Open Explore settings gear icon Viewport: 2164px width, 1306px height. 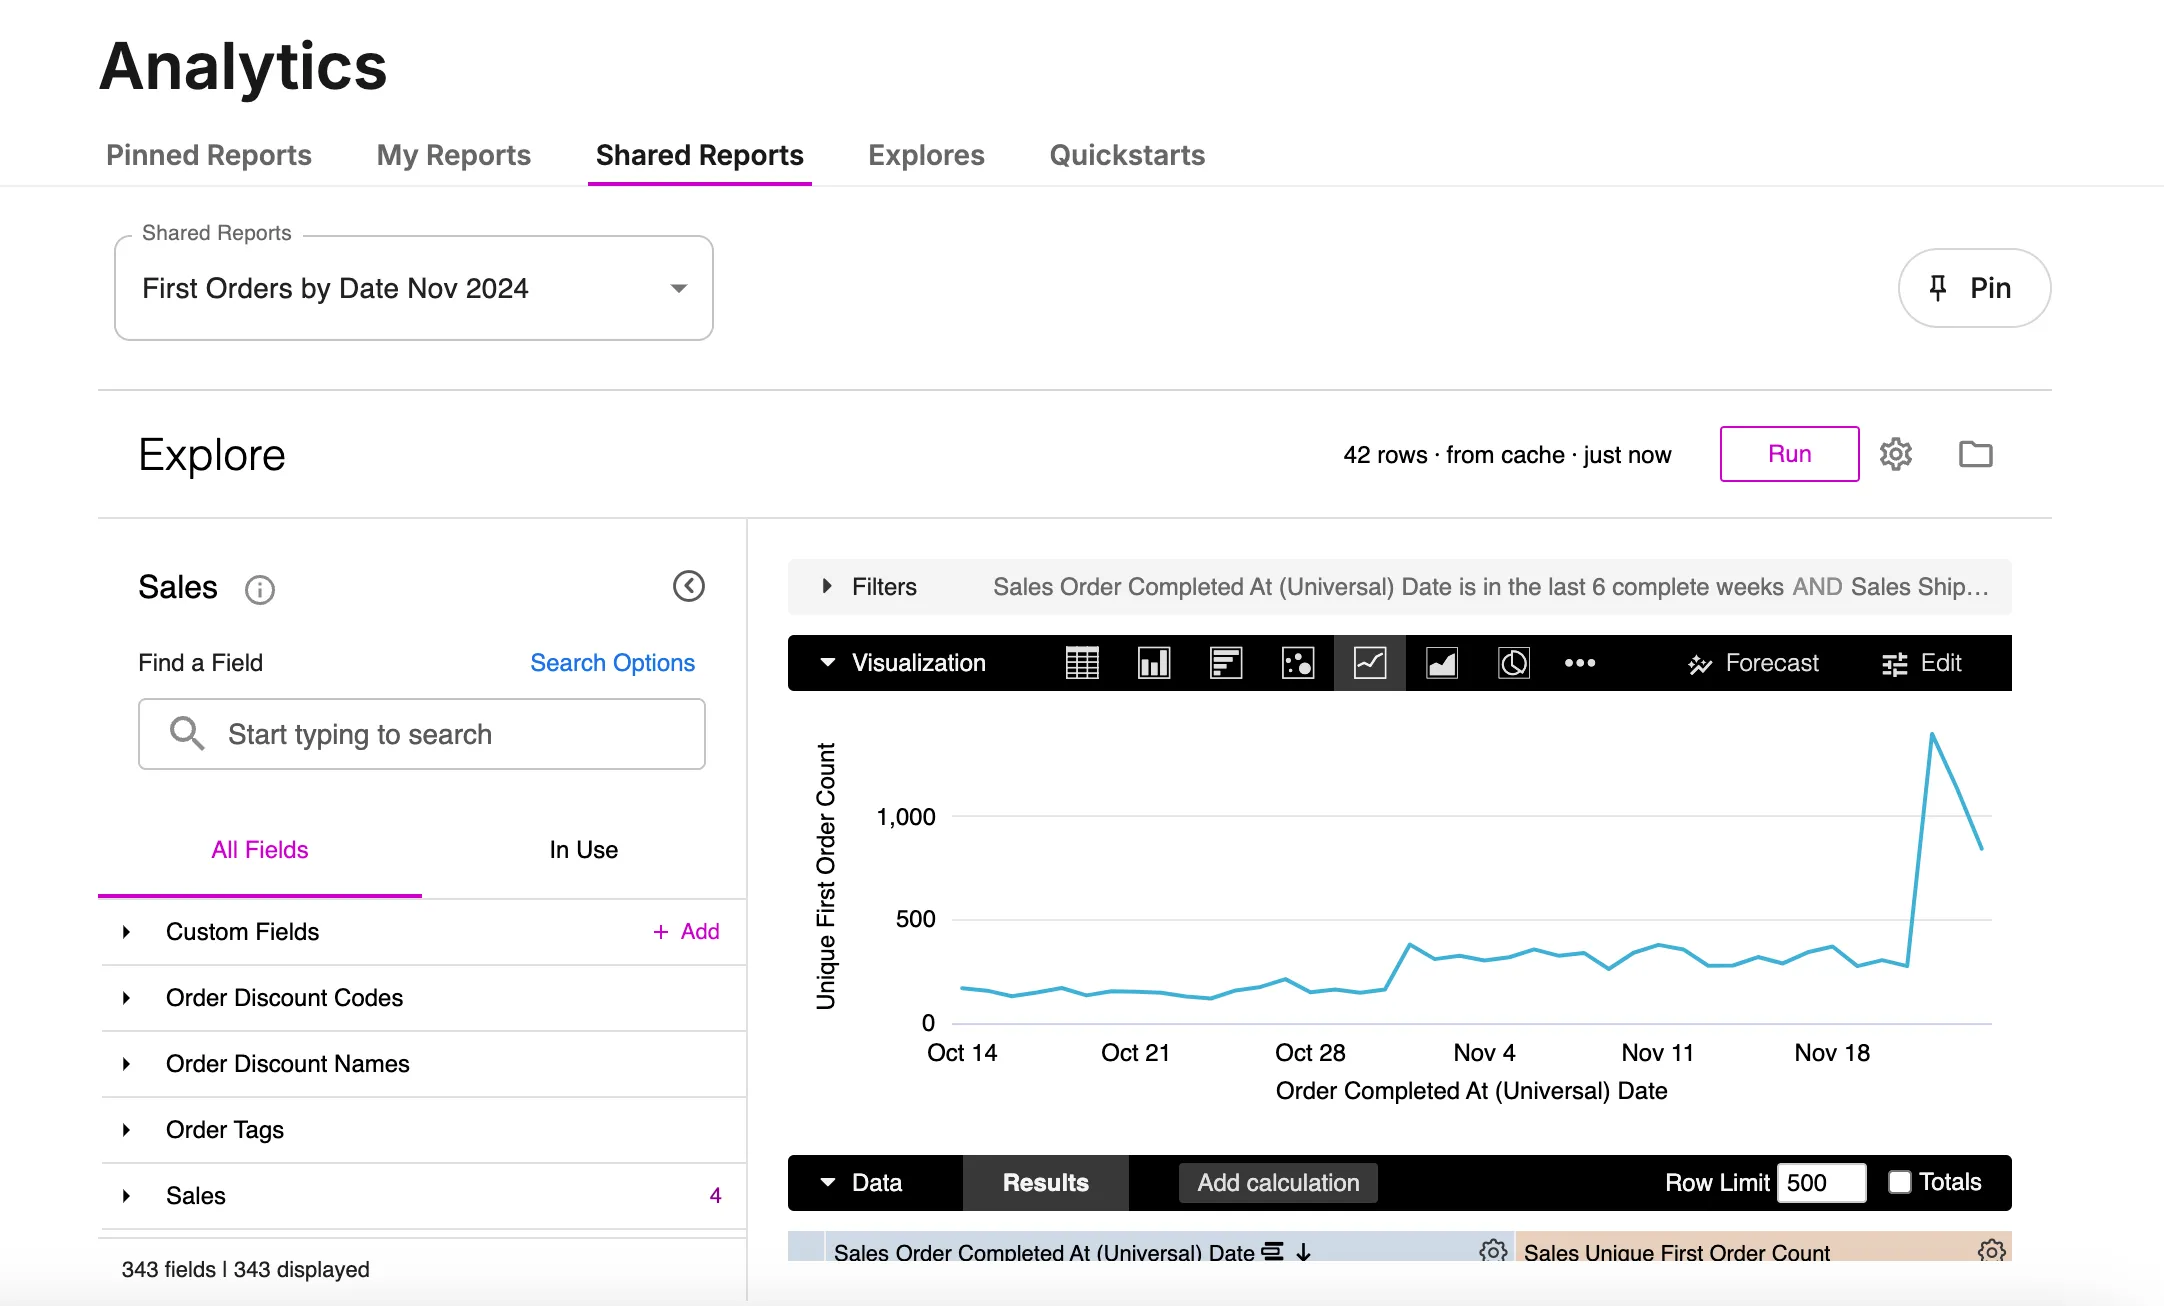pos(1896,454)
